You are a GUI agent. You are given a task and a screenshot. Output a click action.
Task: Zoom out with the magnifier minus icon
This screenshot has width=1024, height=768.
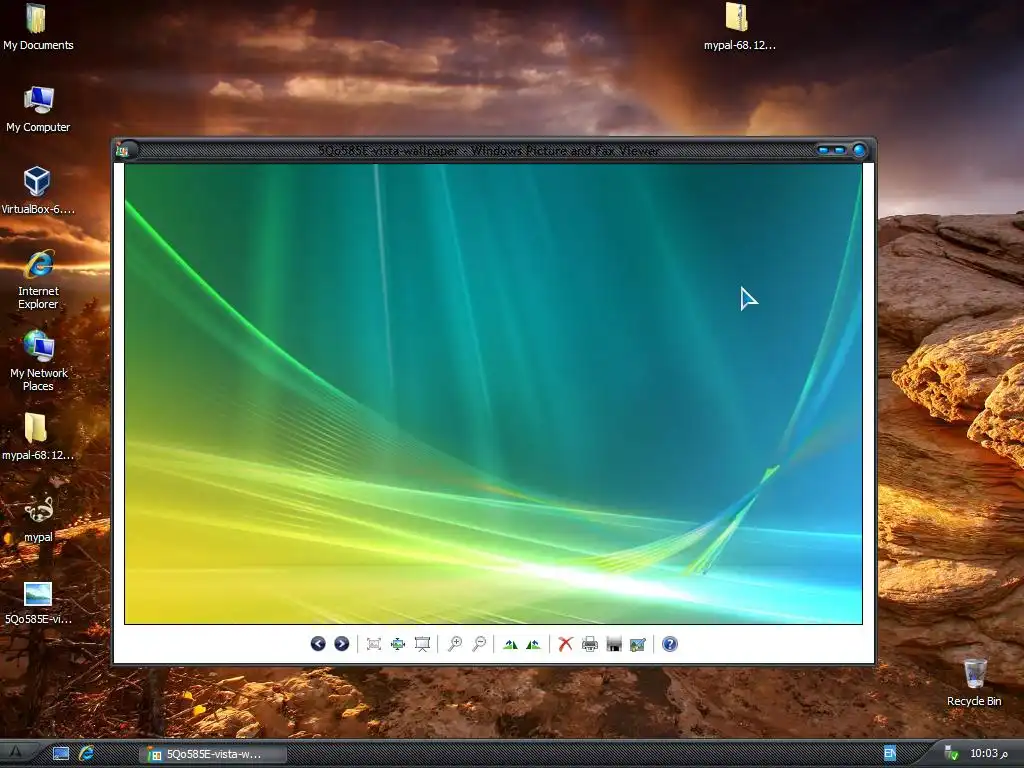[479, 645]
